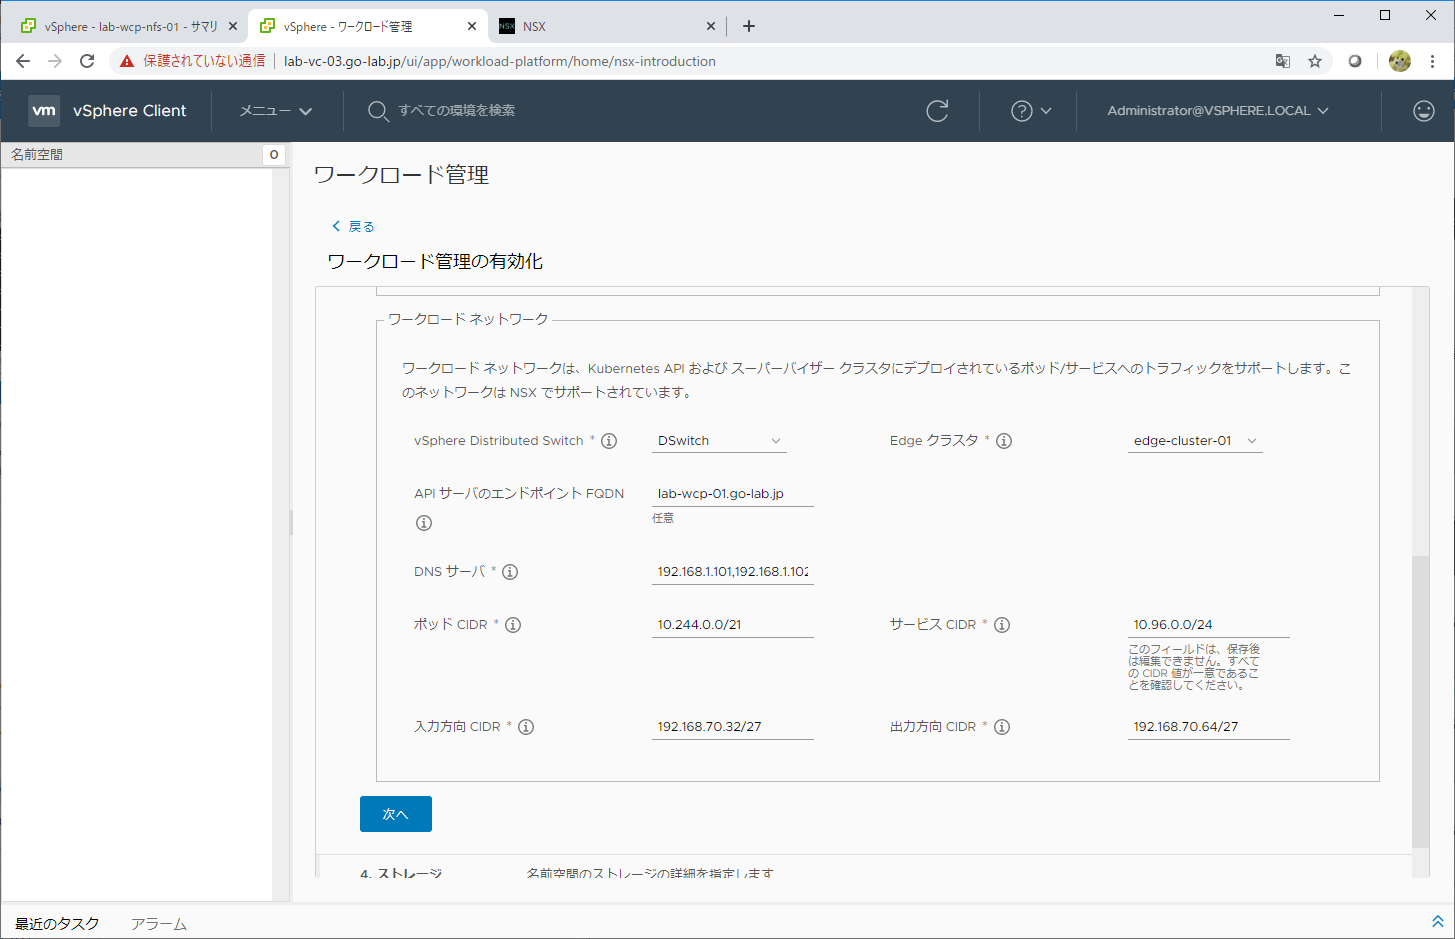Switch to the NSX browser tab
The width and height of the screenshot is (1455, 939).
606,27
